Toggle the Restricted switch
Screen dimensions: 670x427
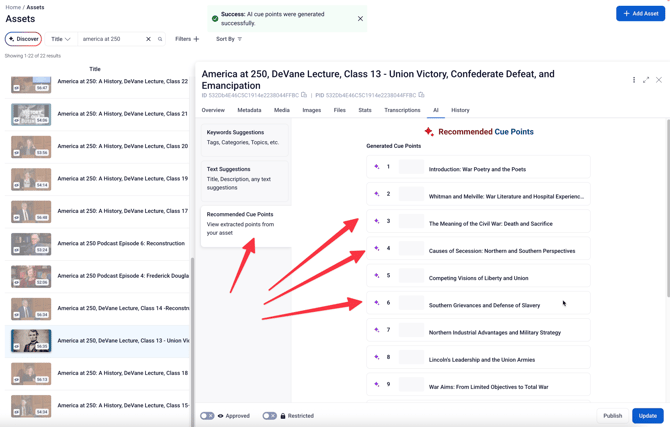[x=270, y=416]
